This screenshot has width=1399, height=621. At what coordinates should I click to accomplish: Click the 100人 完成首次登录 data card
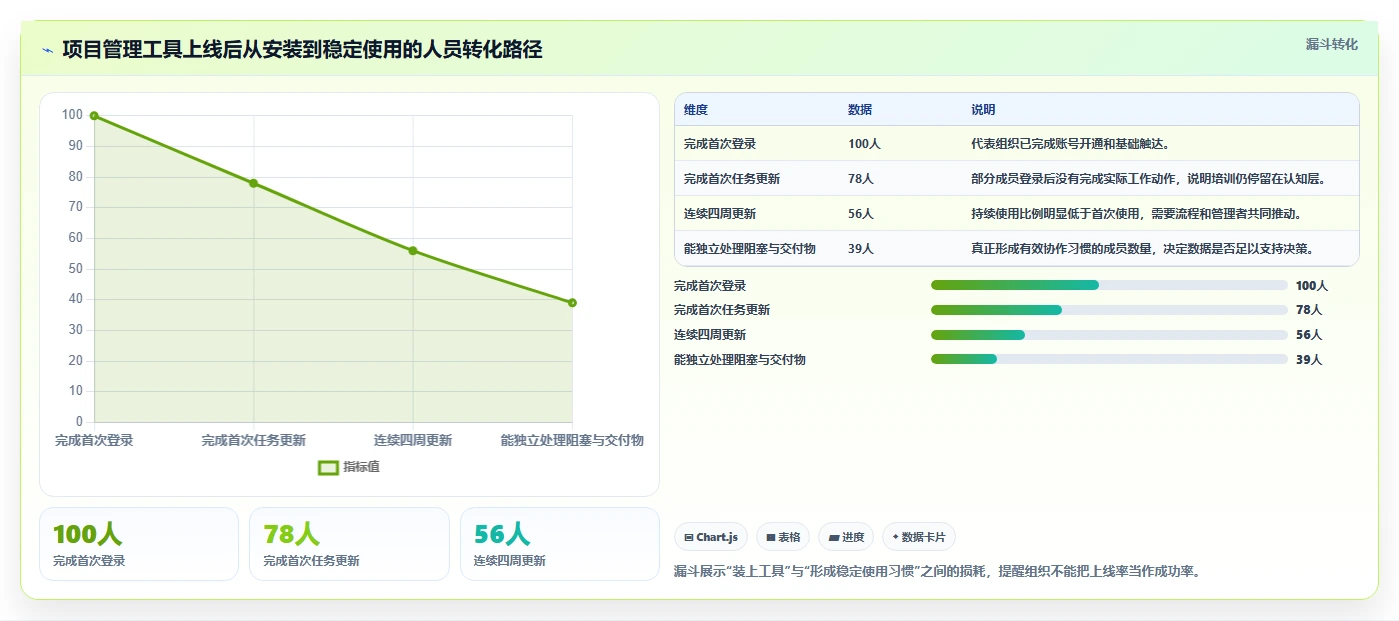139,544
